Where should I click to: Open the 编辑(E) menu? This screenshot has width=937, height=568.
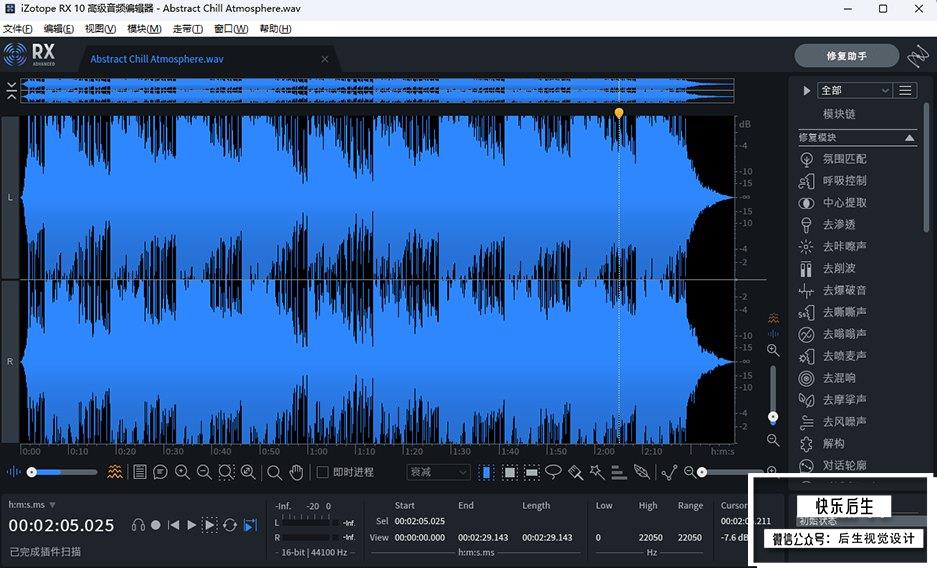click(59, 29)
